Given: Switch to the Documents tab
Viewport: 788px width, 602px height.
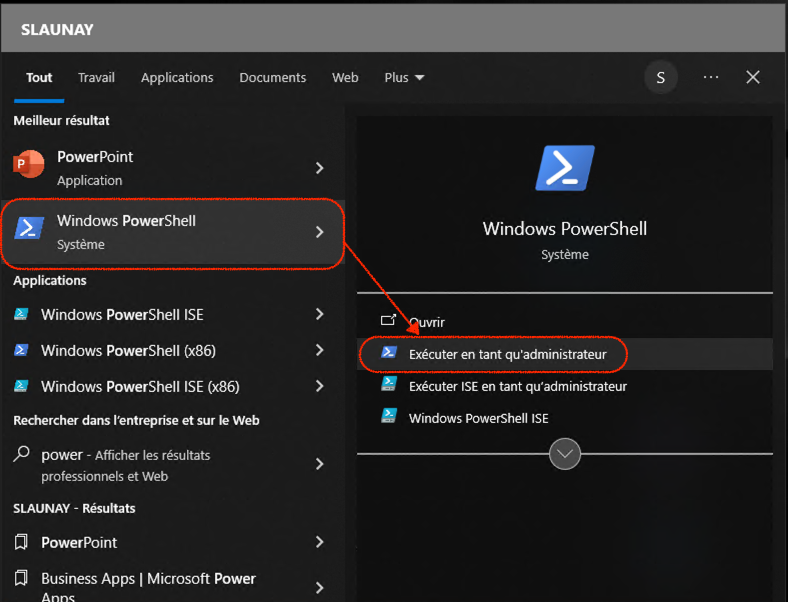Looking at the screenshot, I should click(272, 77).
